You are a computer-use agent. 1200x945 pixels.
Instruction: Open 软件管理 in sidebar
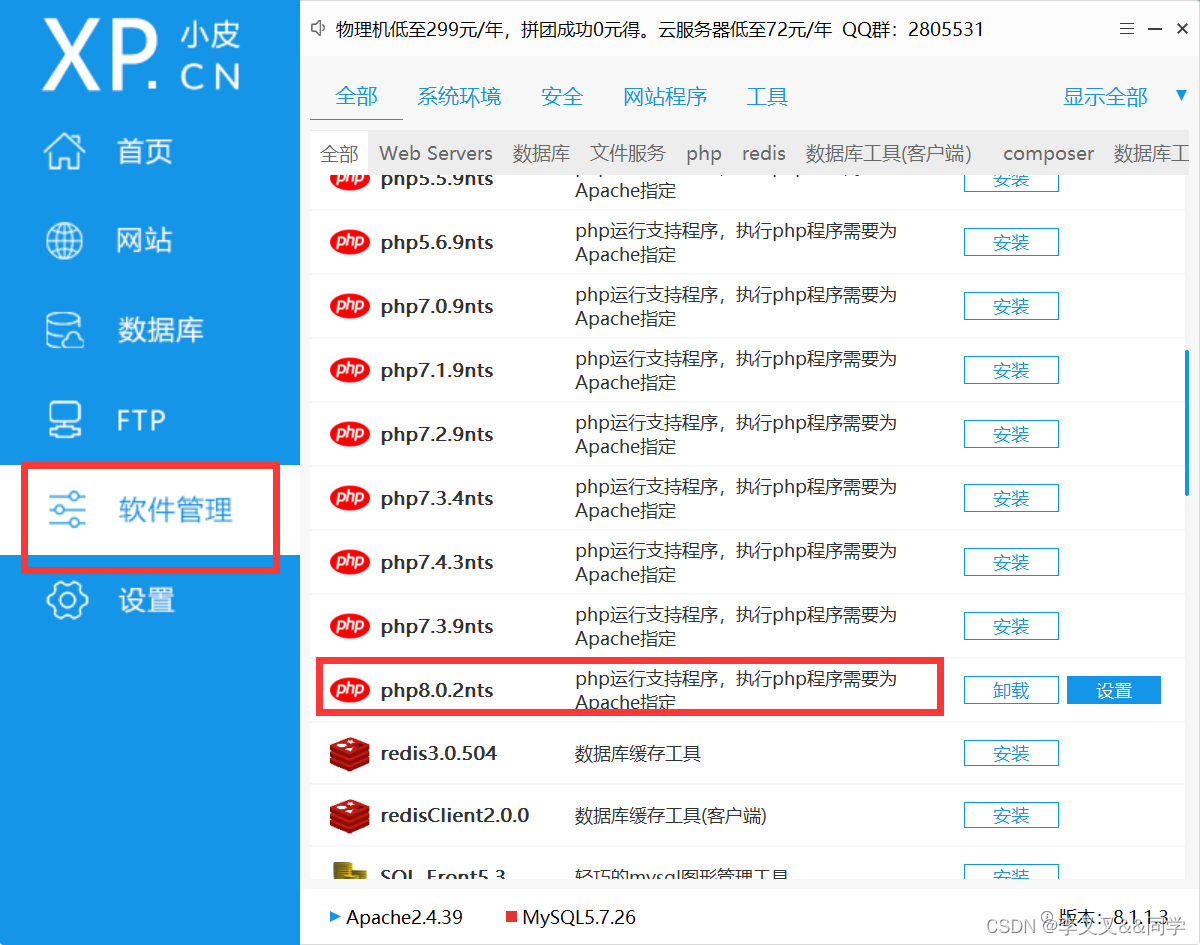(x=175, y=510)
